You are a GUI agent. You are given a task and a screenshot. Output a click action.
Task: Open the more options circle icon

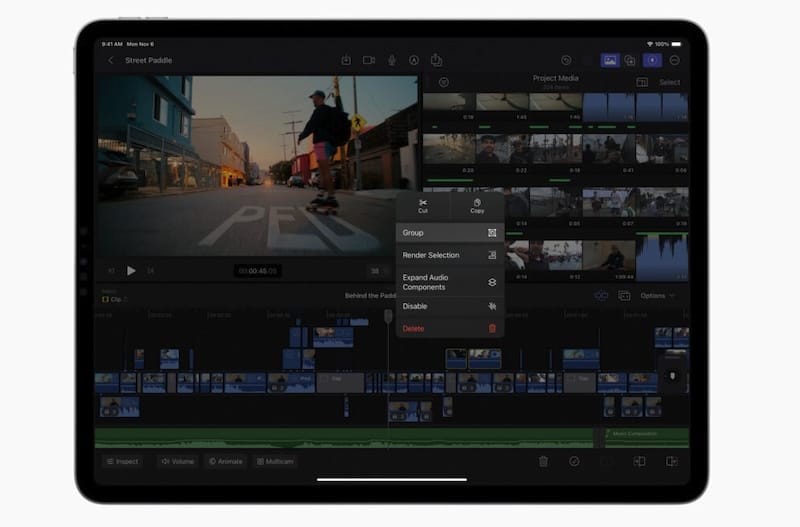[x=674, y=60]
